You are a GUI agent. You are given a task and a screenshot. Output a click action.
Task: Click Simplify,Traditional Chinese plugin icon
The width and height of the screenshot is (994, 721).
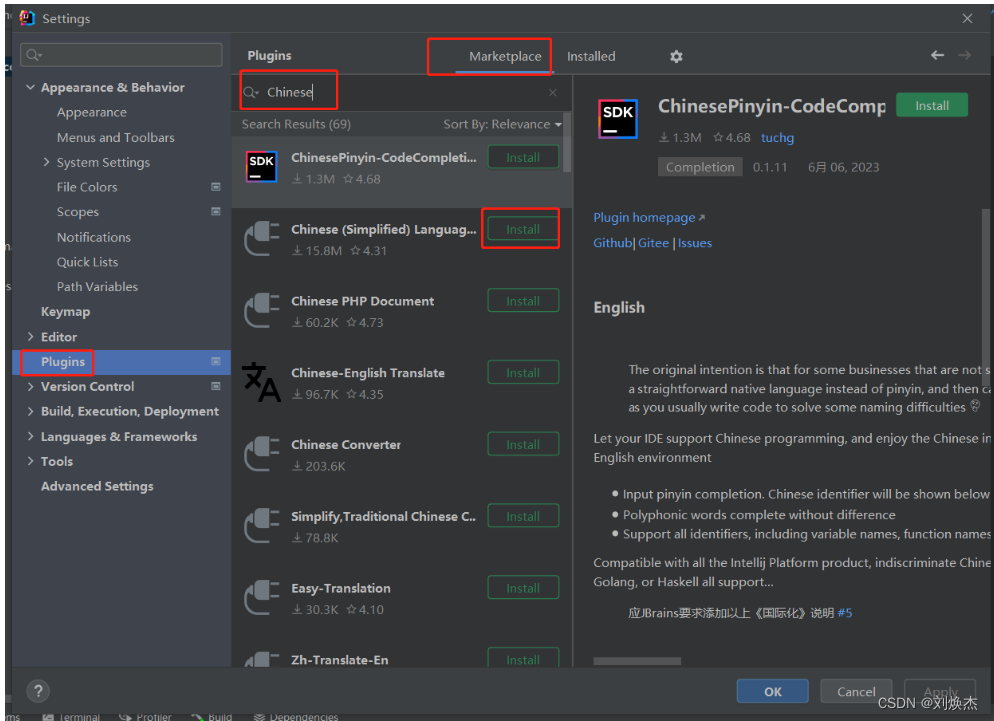click(x=262, y=526)
